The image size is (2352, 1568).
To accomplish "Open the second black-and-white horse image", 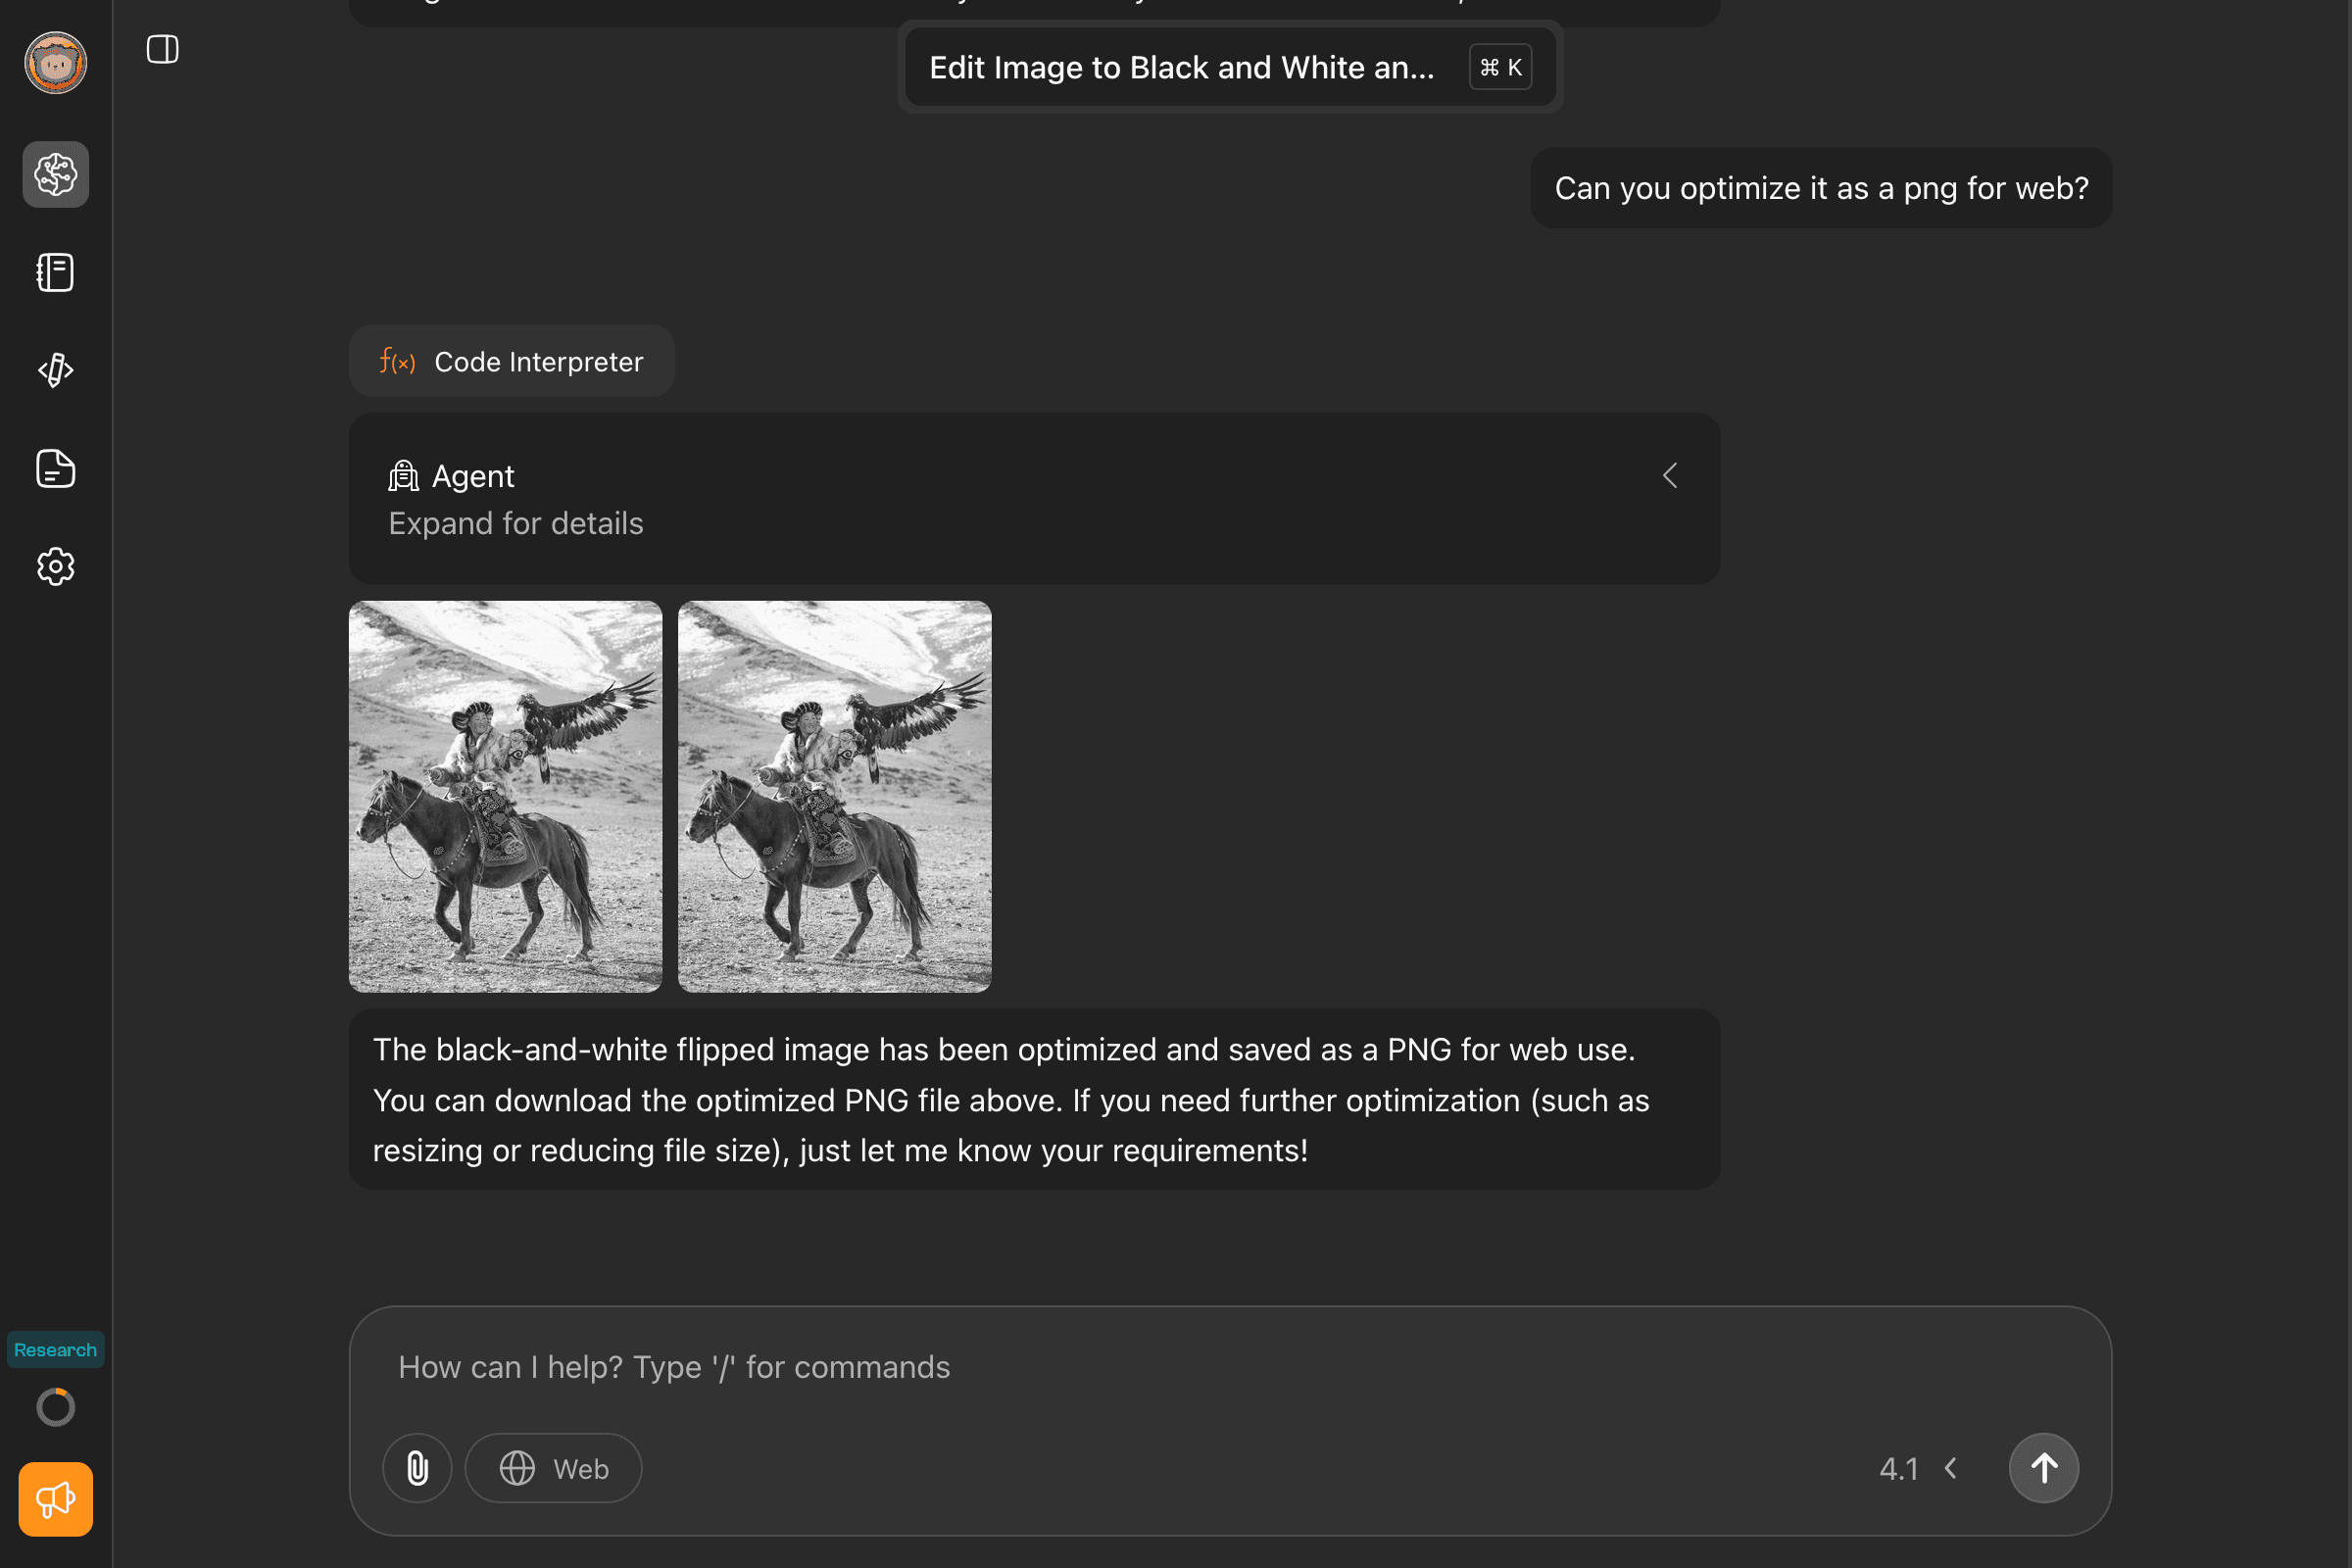I will point(834,796).
